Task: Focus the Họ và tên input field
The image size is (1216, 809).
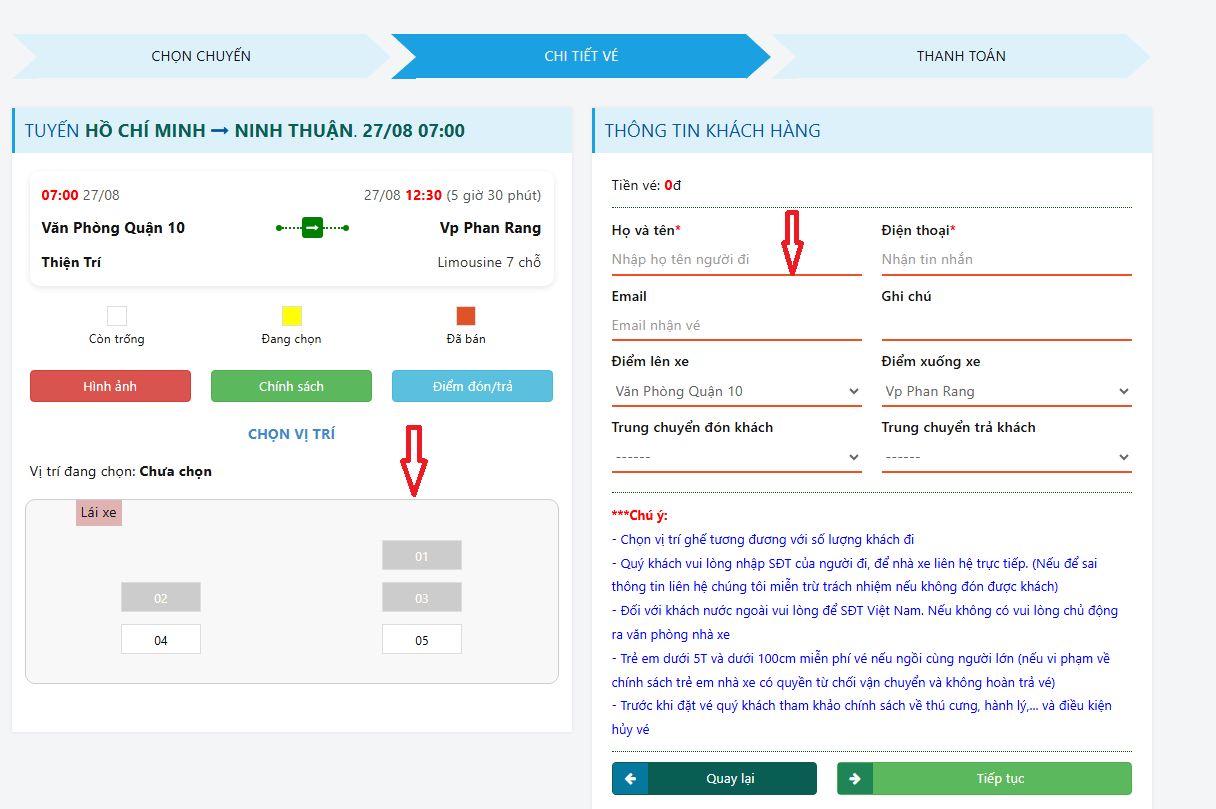Action: 736,259
